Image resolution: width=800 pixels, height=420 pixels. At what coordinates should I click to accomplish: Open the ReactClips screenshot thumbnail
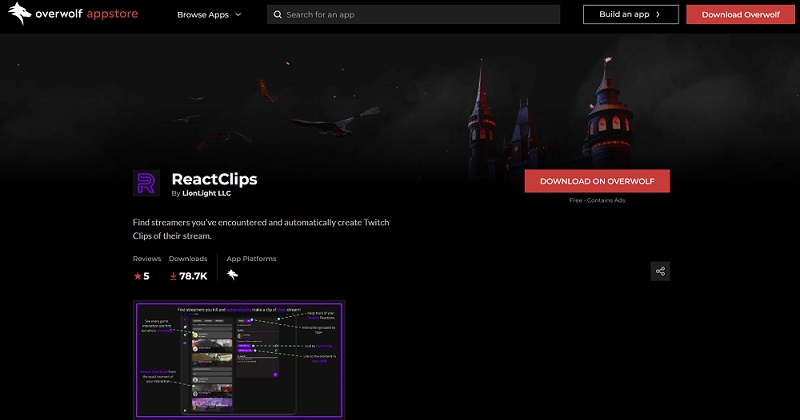point(239,360)
